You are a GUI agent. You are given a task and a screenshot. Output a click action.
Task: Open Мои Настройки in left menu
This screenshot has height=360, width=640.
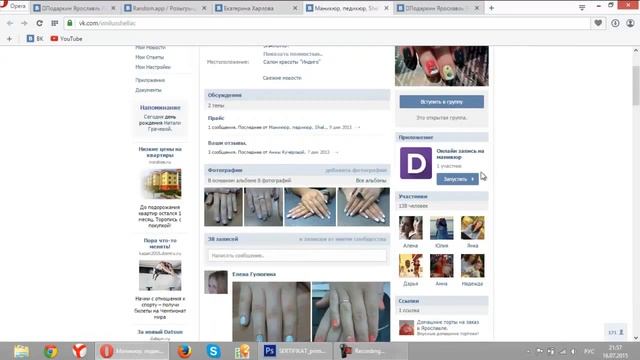tap(153, 67)
